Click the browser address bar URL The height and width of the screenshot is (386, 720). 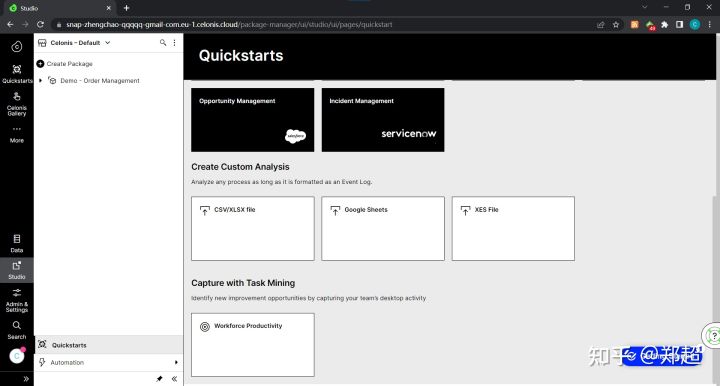[x=229, y=24]
